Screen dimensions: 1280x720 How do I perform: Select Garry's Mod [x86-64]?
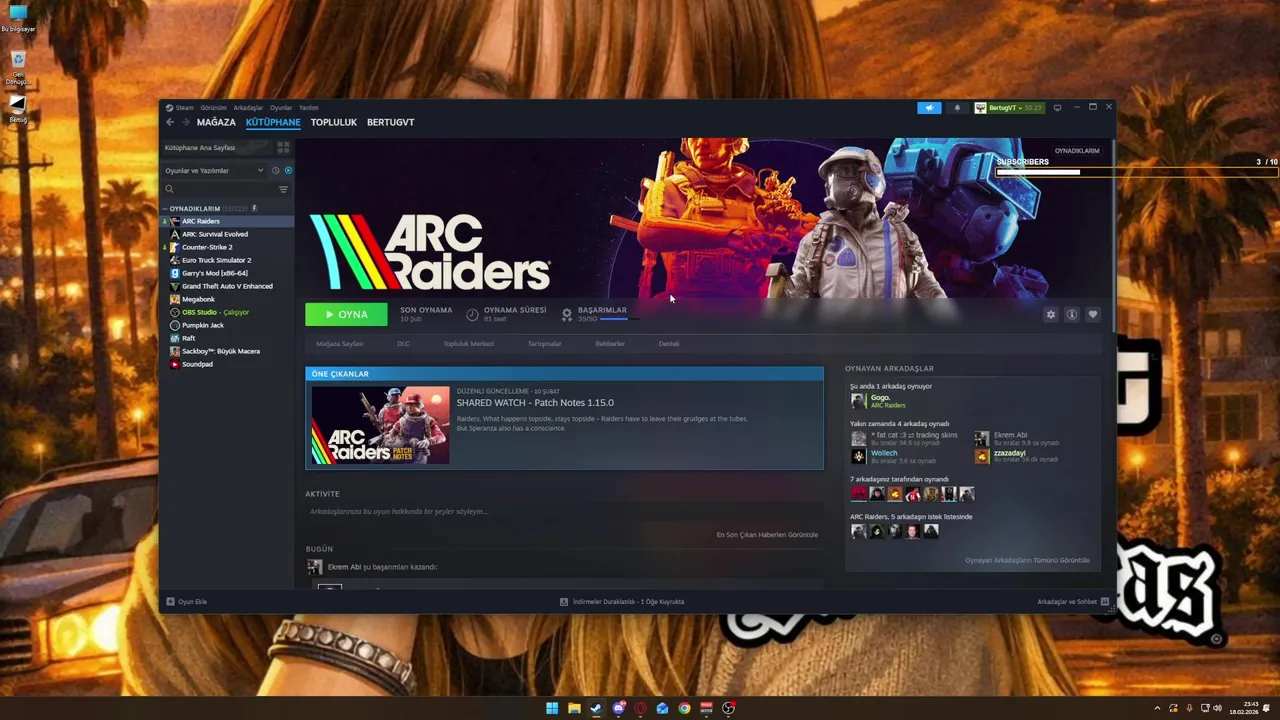tap(227, 273)
